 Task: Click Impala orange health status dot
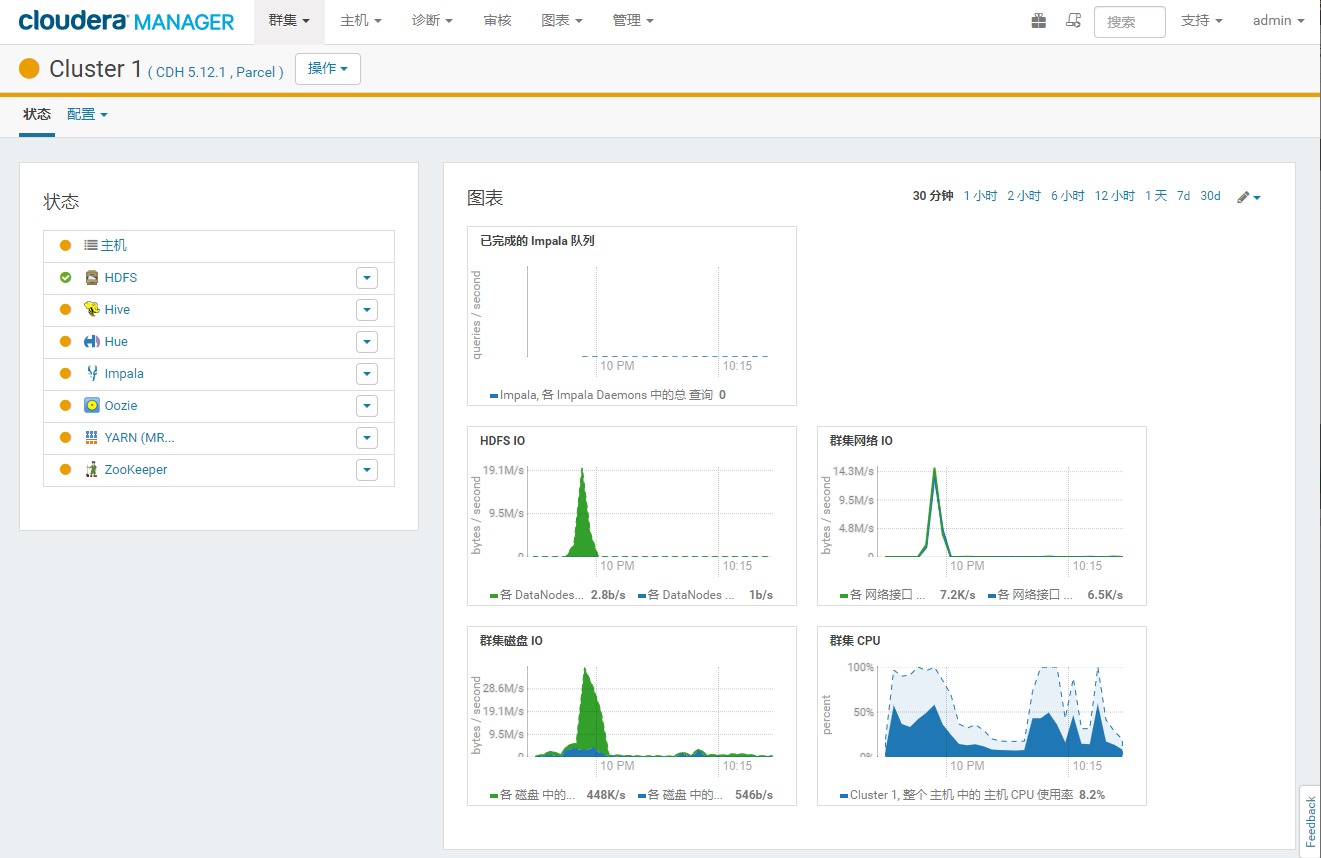(65, 373)
